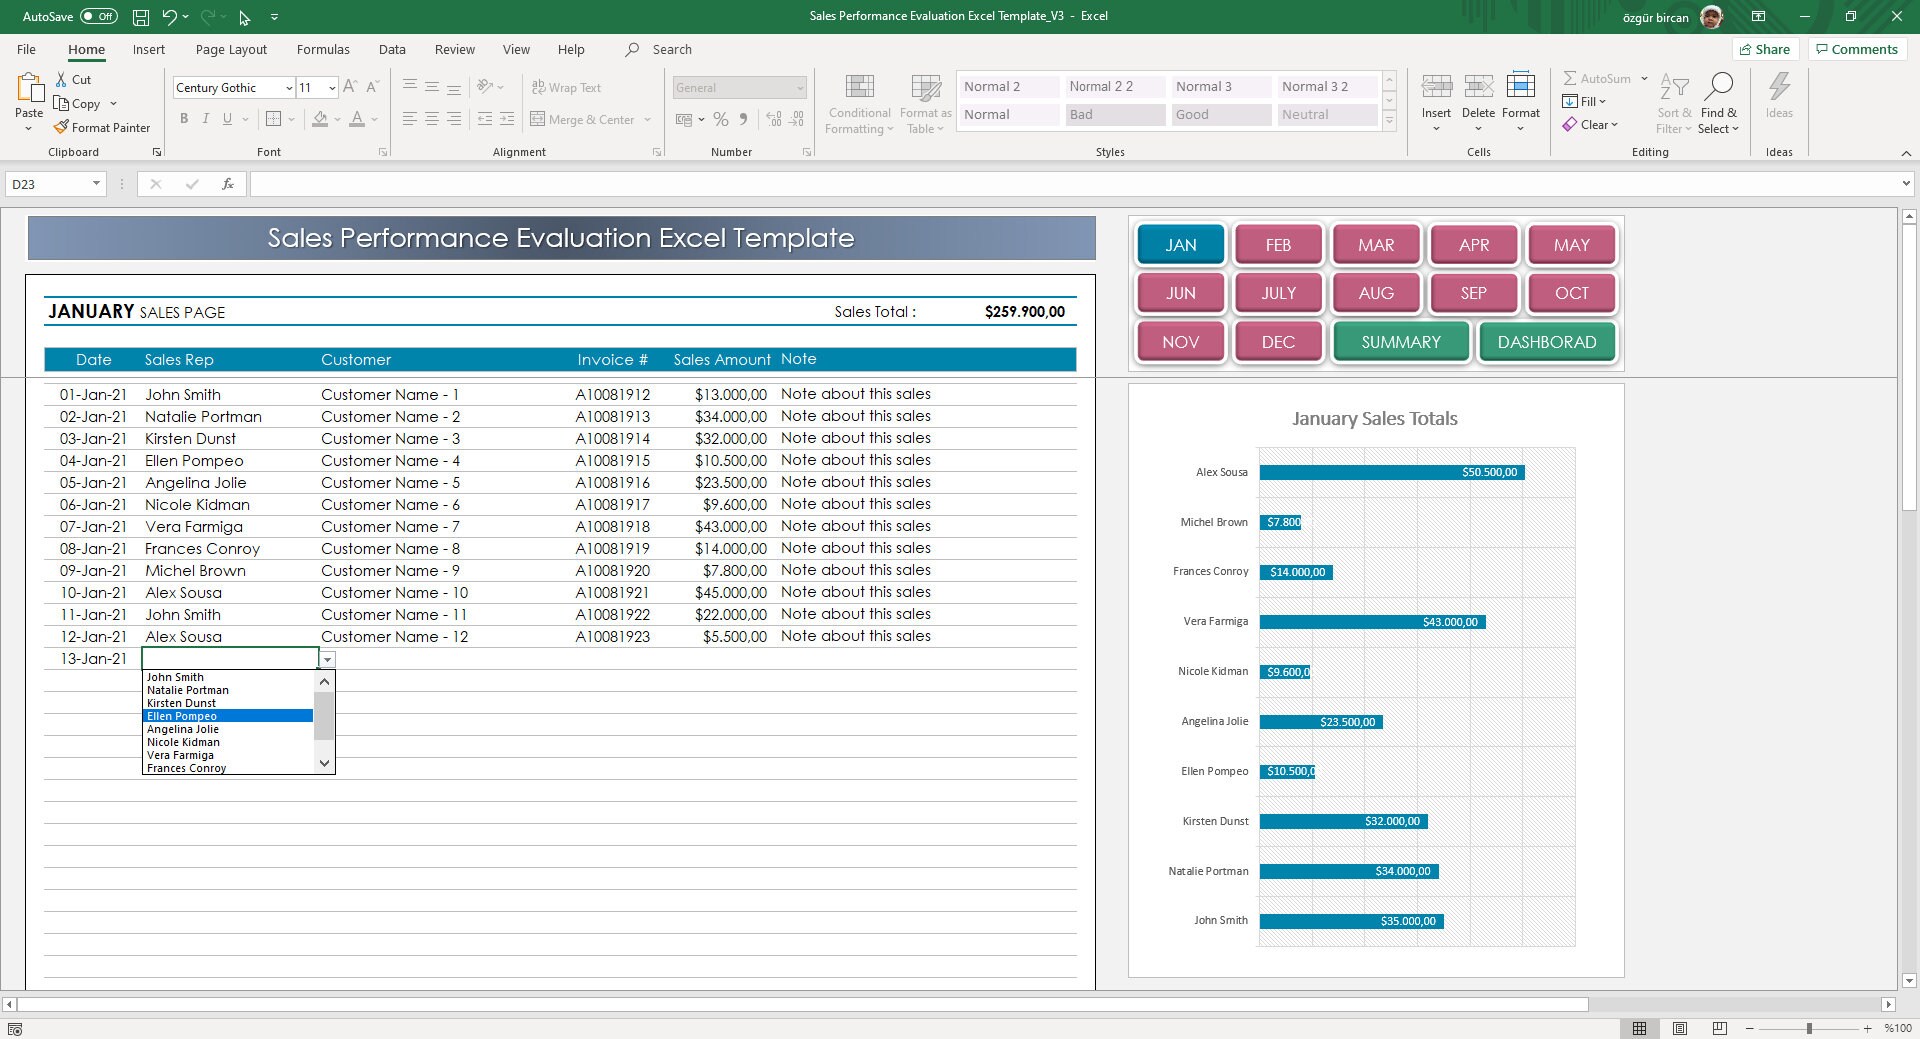Open the SUMMARY sheet button

pyautogui.click(x=1400, y=341)
